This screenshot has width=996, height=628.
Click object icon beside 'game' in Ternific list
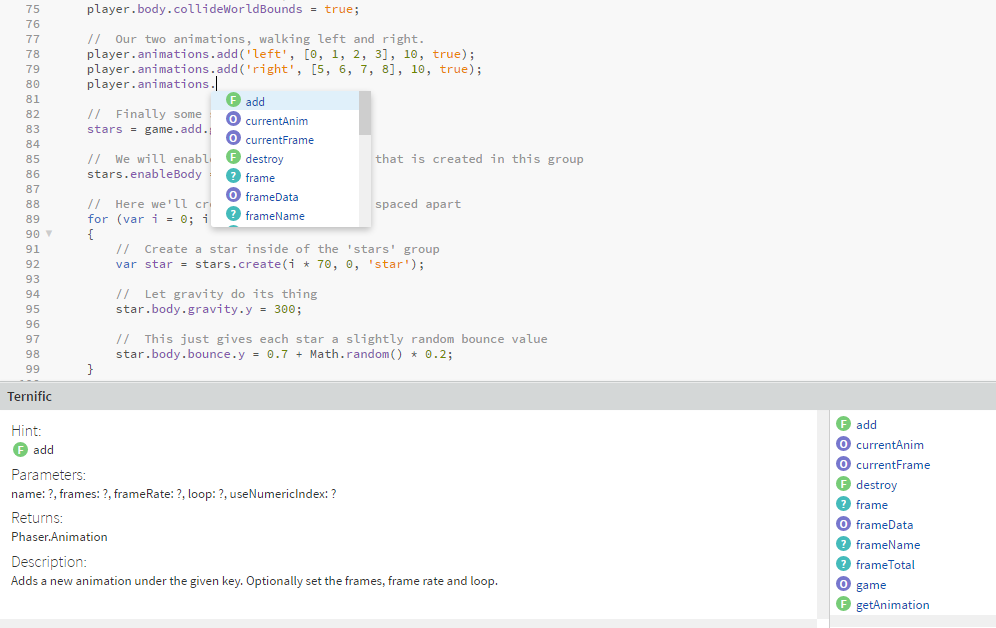844,584
